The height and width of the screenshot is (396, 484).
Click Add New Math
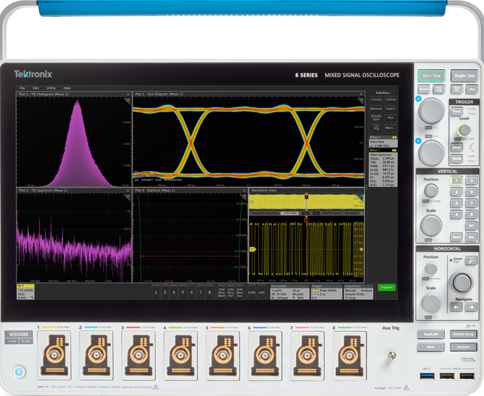(x=222, y=292)
